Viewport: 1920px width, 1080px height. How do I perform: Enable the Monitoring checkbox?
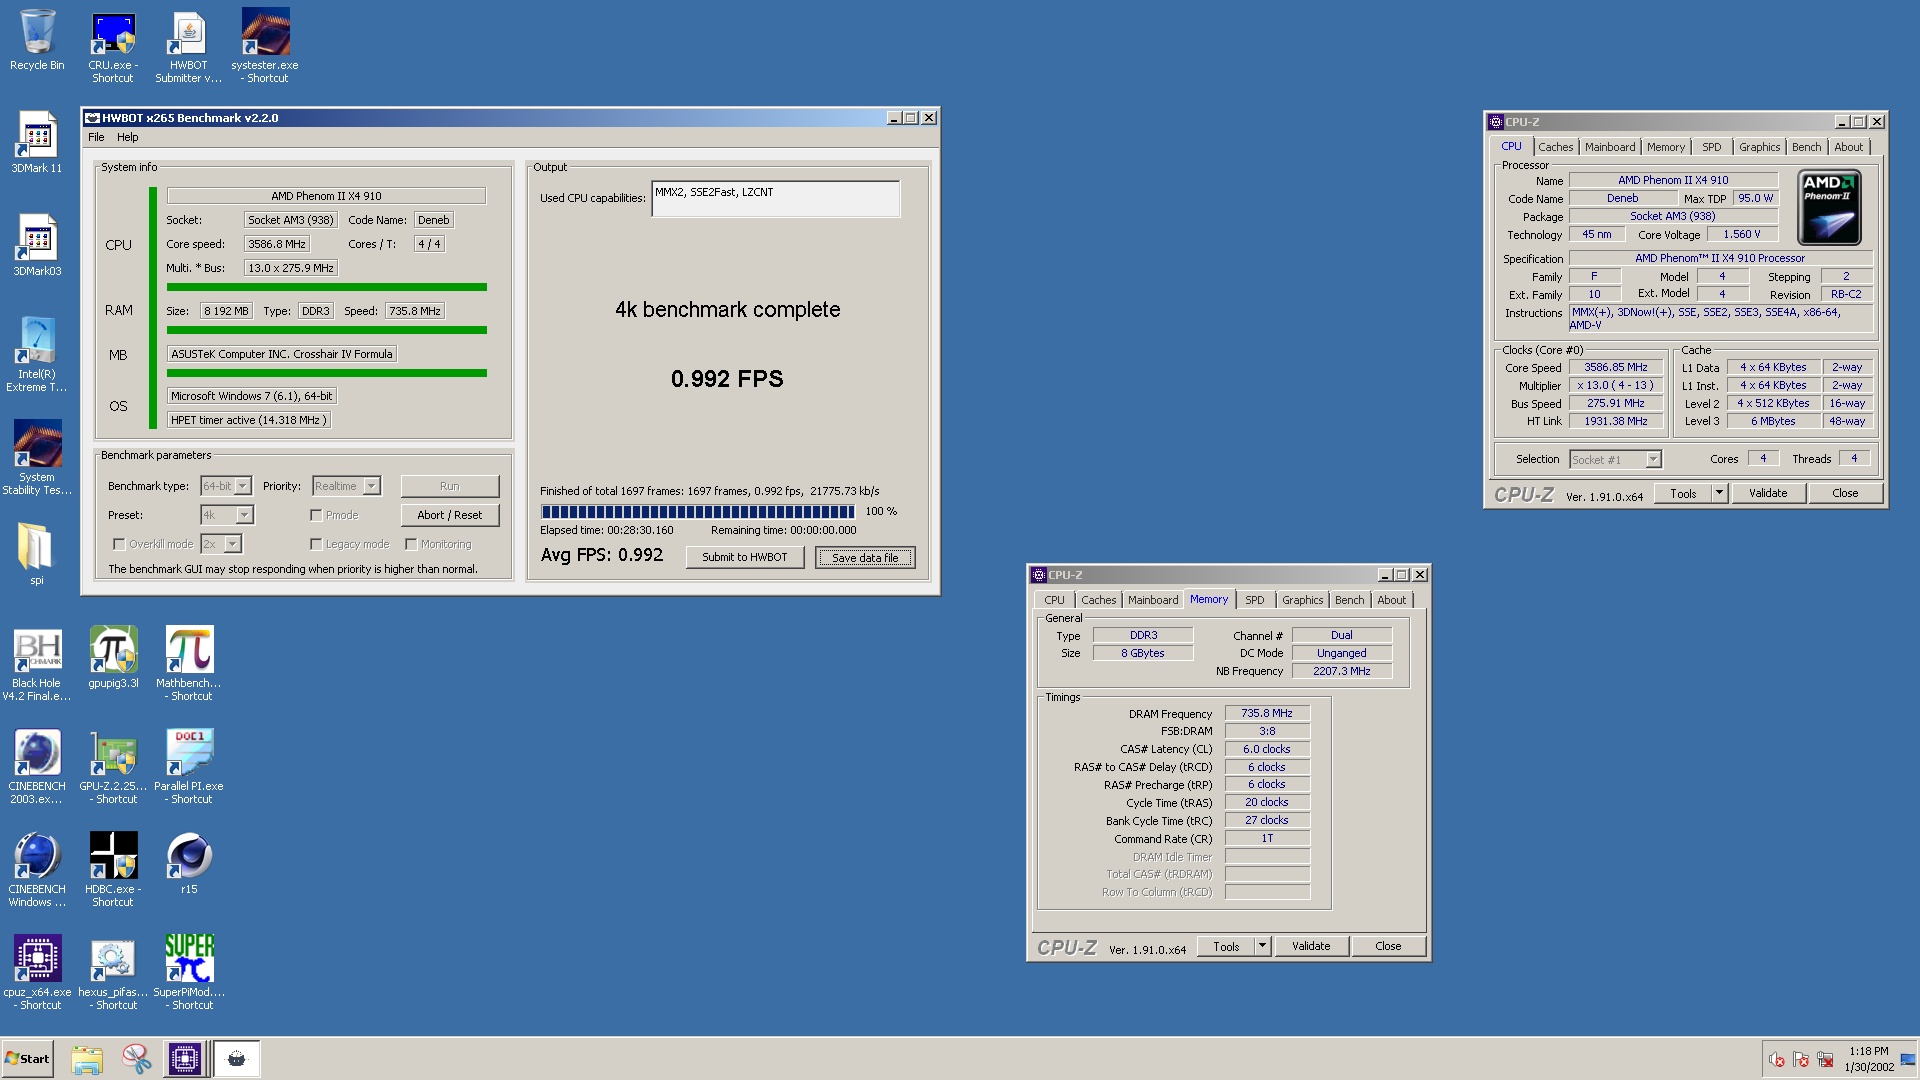click(411, 544)
